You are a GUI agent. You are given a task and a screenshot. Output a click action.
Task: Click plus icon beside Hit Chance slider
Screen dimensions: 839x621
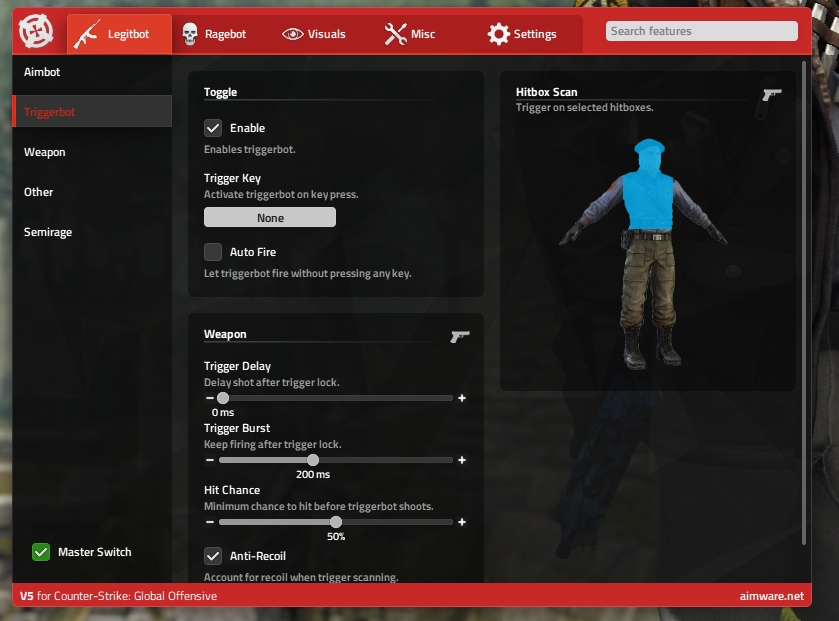pyautogui.click(x=462, y=522)
